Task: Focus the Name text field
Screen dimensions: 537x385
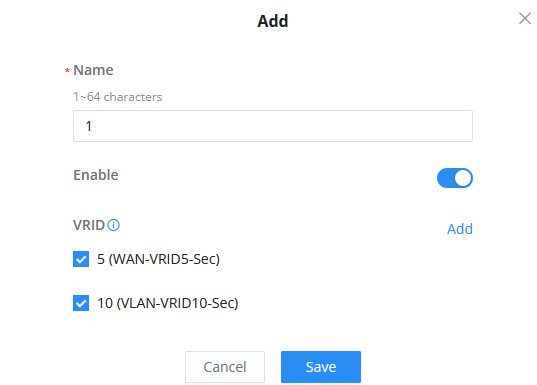Action: tap(273, 126)
